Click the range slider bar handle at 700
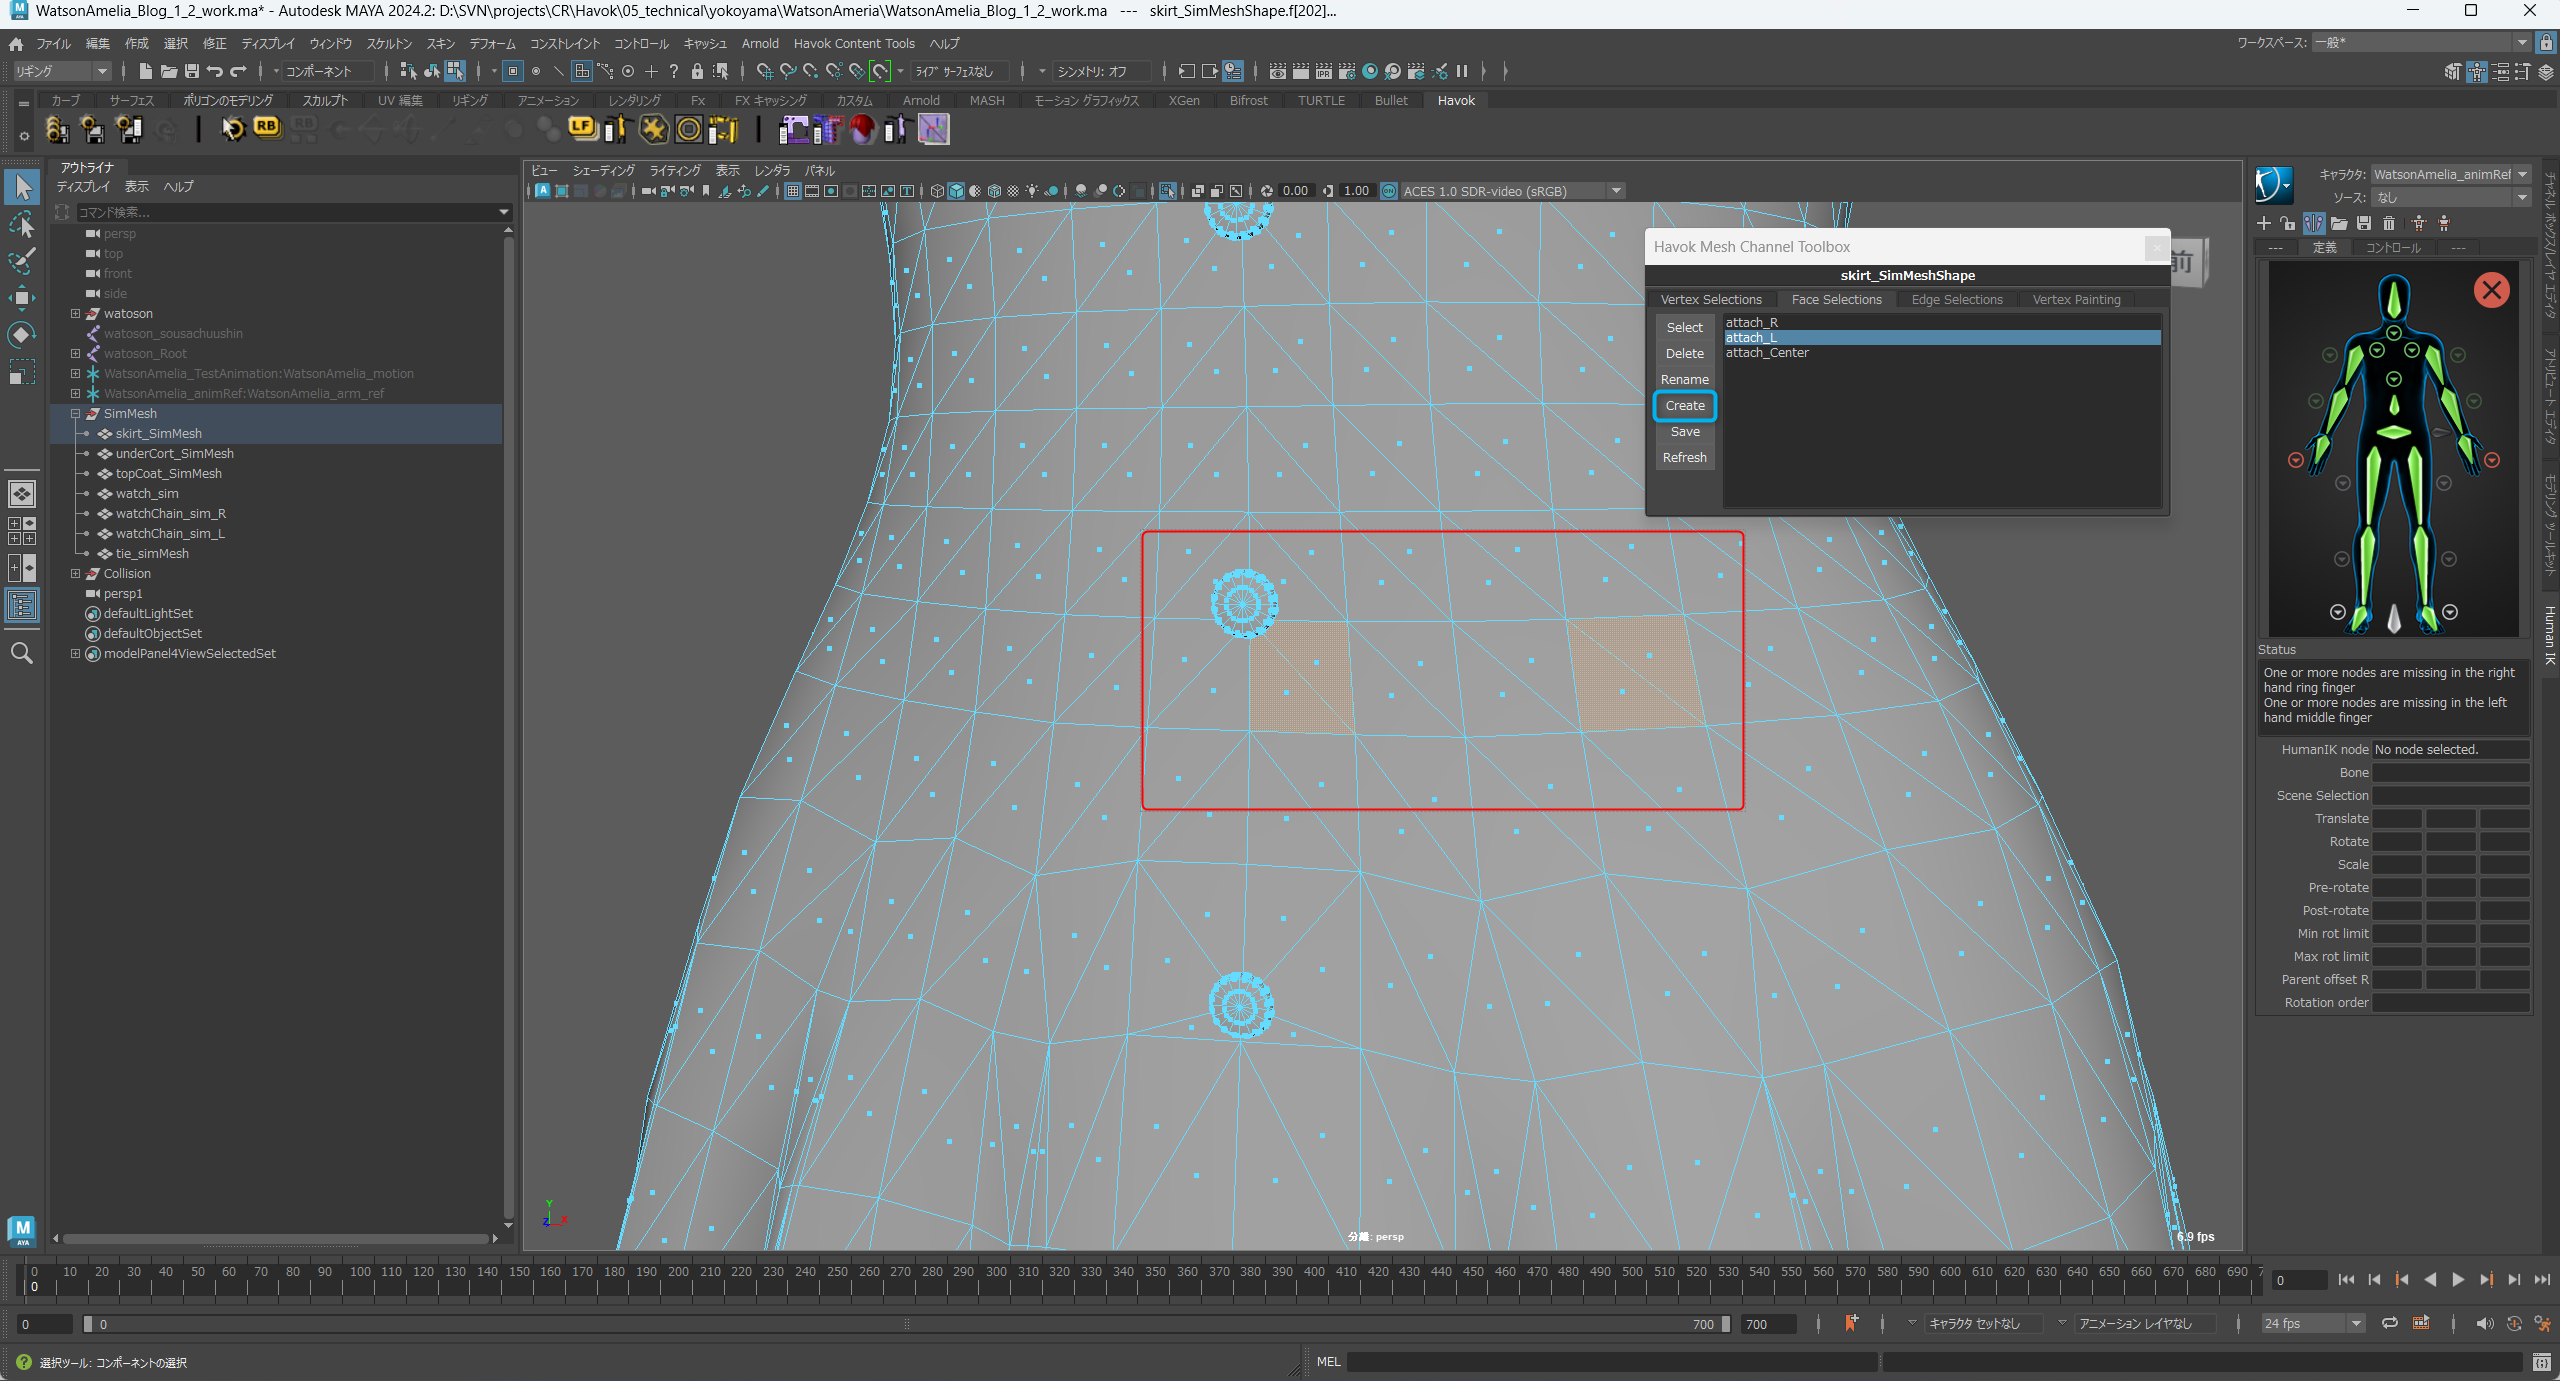The image size is (2560, 1381). pyautogui.click(x=1726, y=1323)
